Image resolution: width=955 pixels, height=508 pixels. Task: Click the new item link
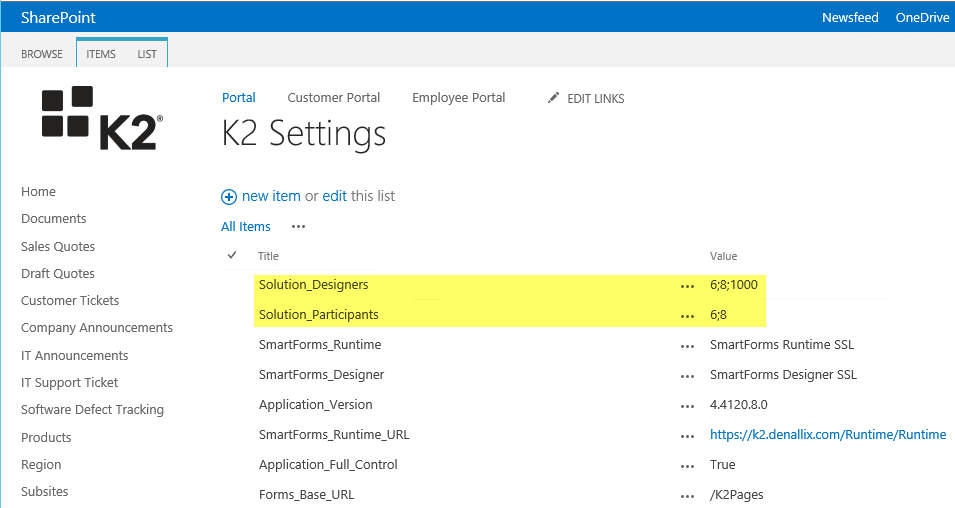[x=271, y=196]
